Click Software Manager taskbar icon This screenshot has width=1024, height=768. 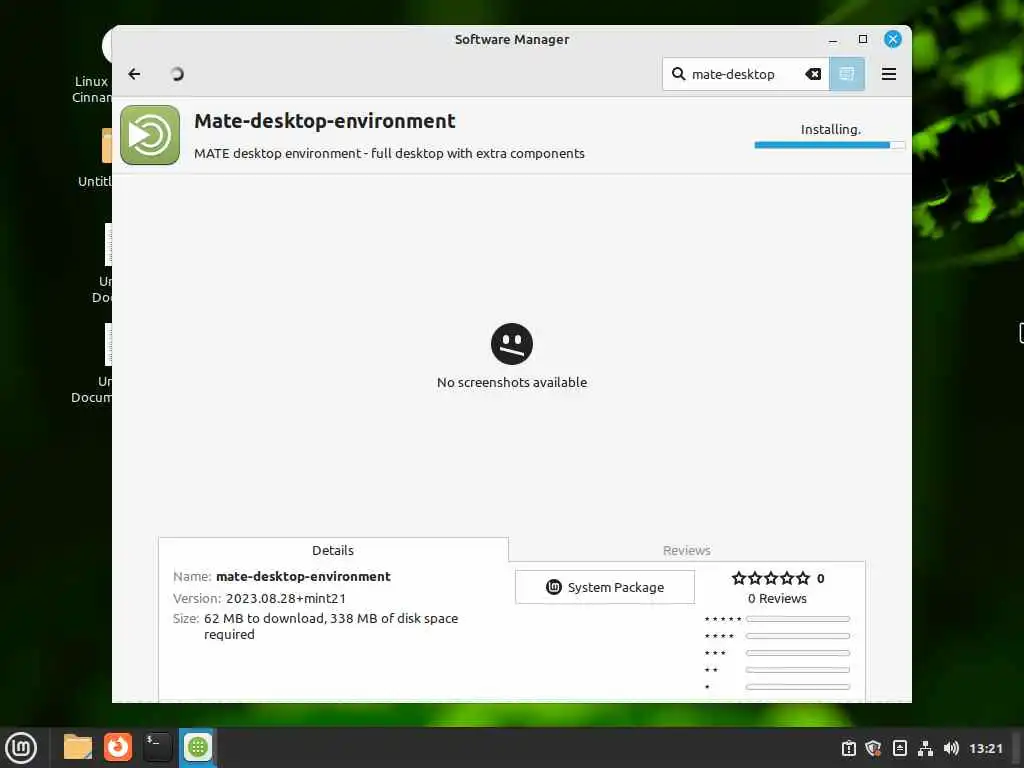(197, 747)
